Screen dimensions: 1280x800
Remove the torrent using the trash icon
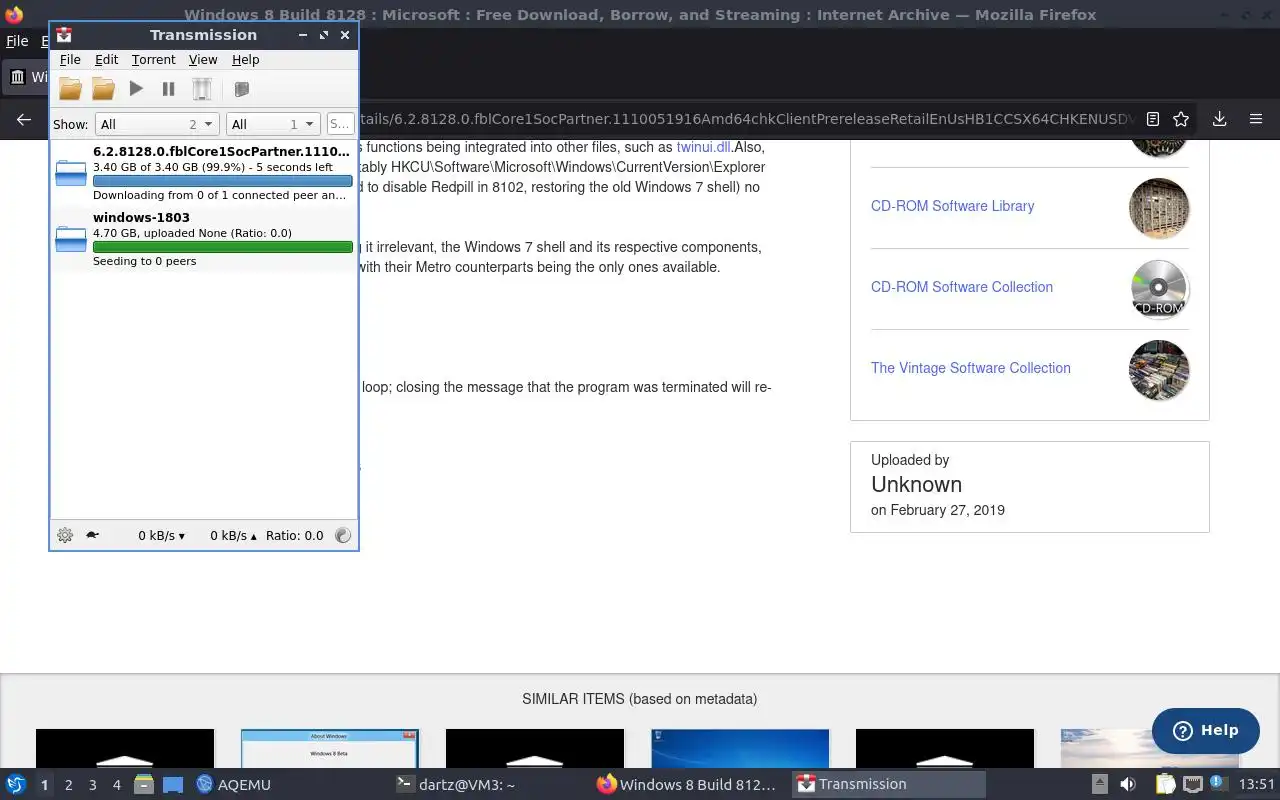[x=202, y=89]
